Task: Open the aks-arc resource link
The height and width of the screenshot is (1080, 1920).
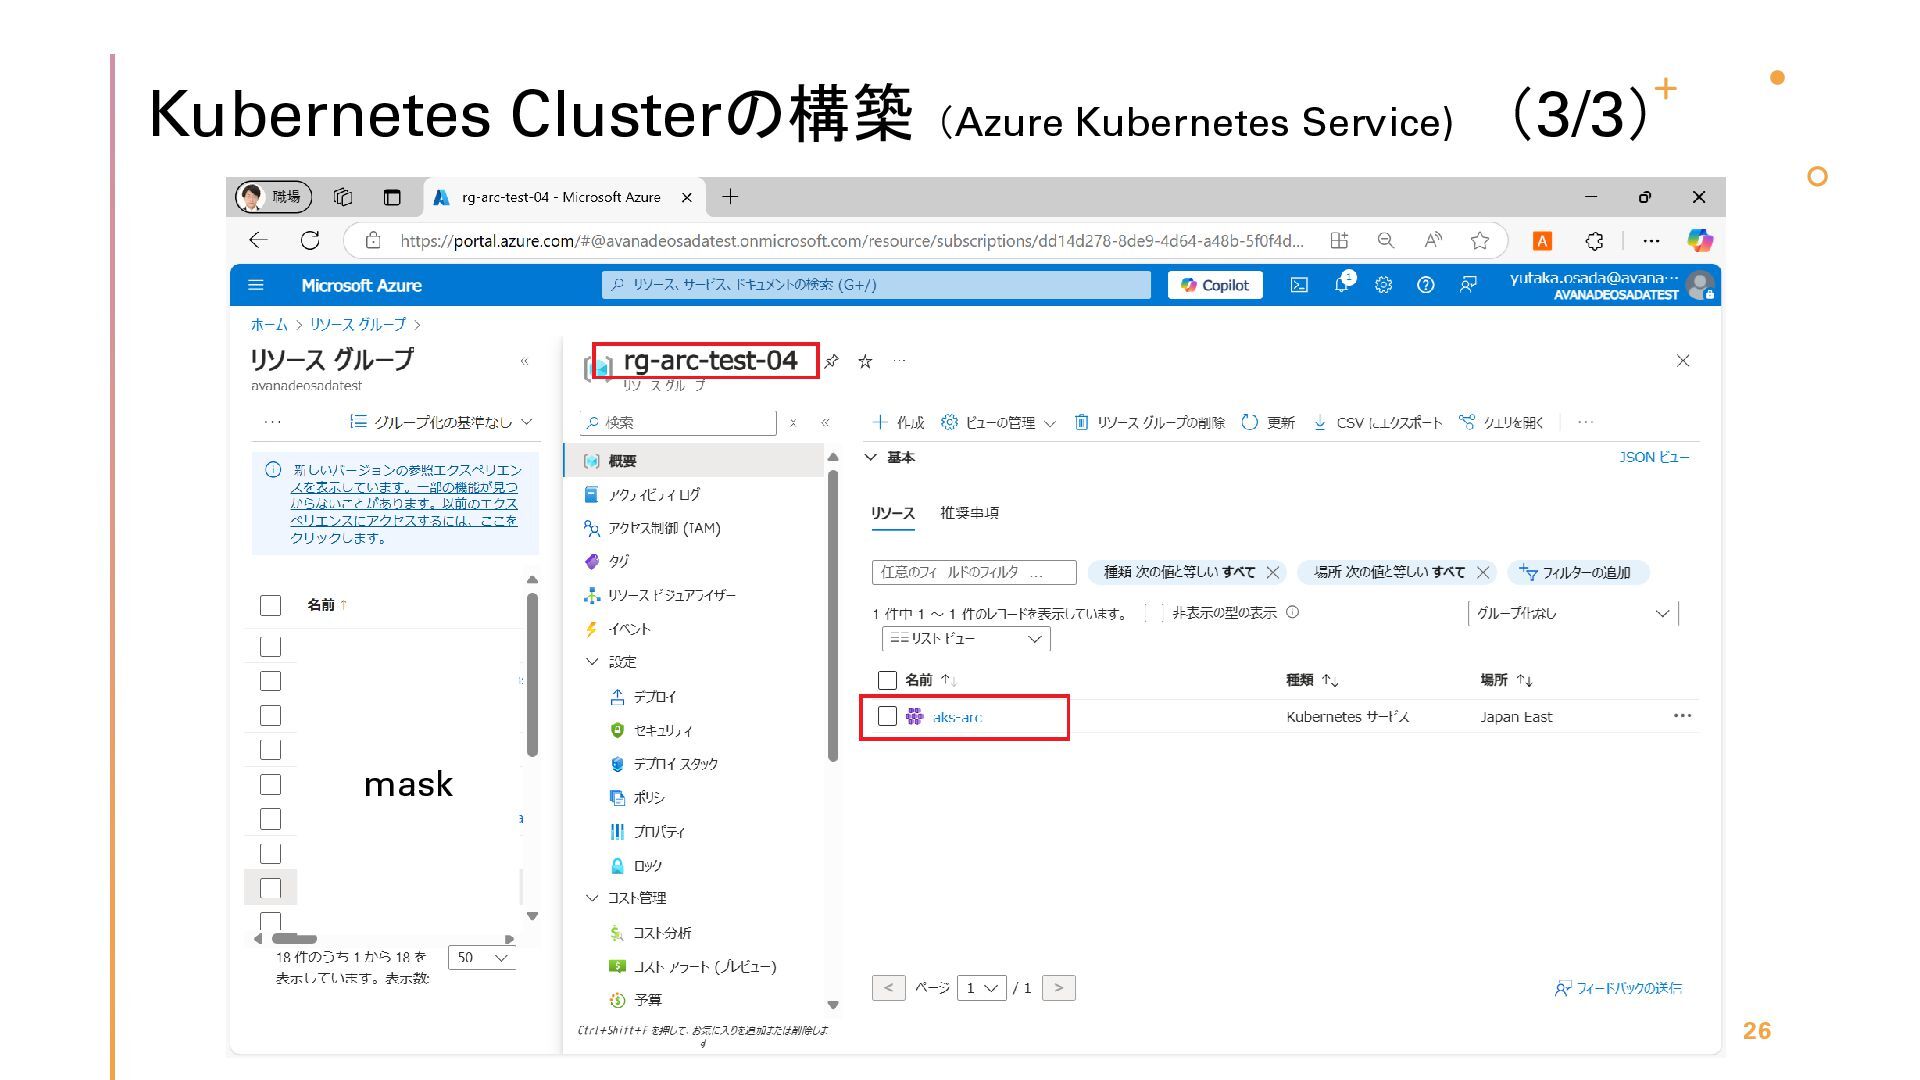Action: tap(957, 717)
